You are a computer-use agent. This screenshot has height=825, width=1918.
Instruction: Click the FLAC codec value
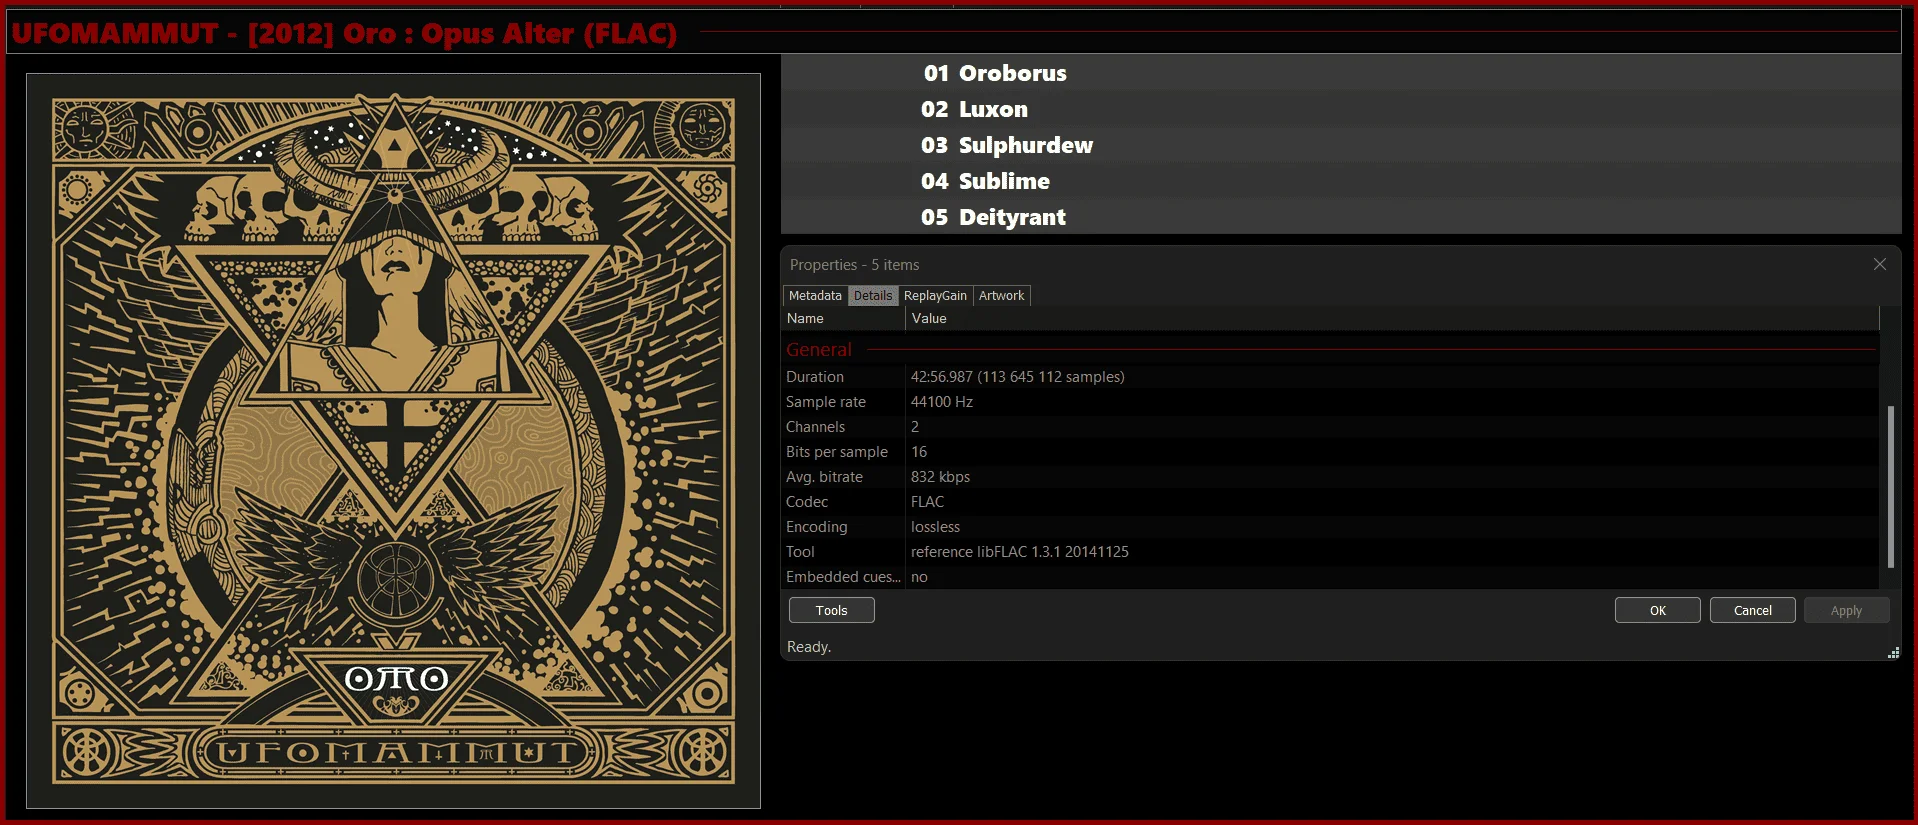[x=927, y=502]
